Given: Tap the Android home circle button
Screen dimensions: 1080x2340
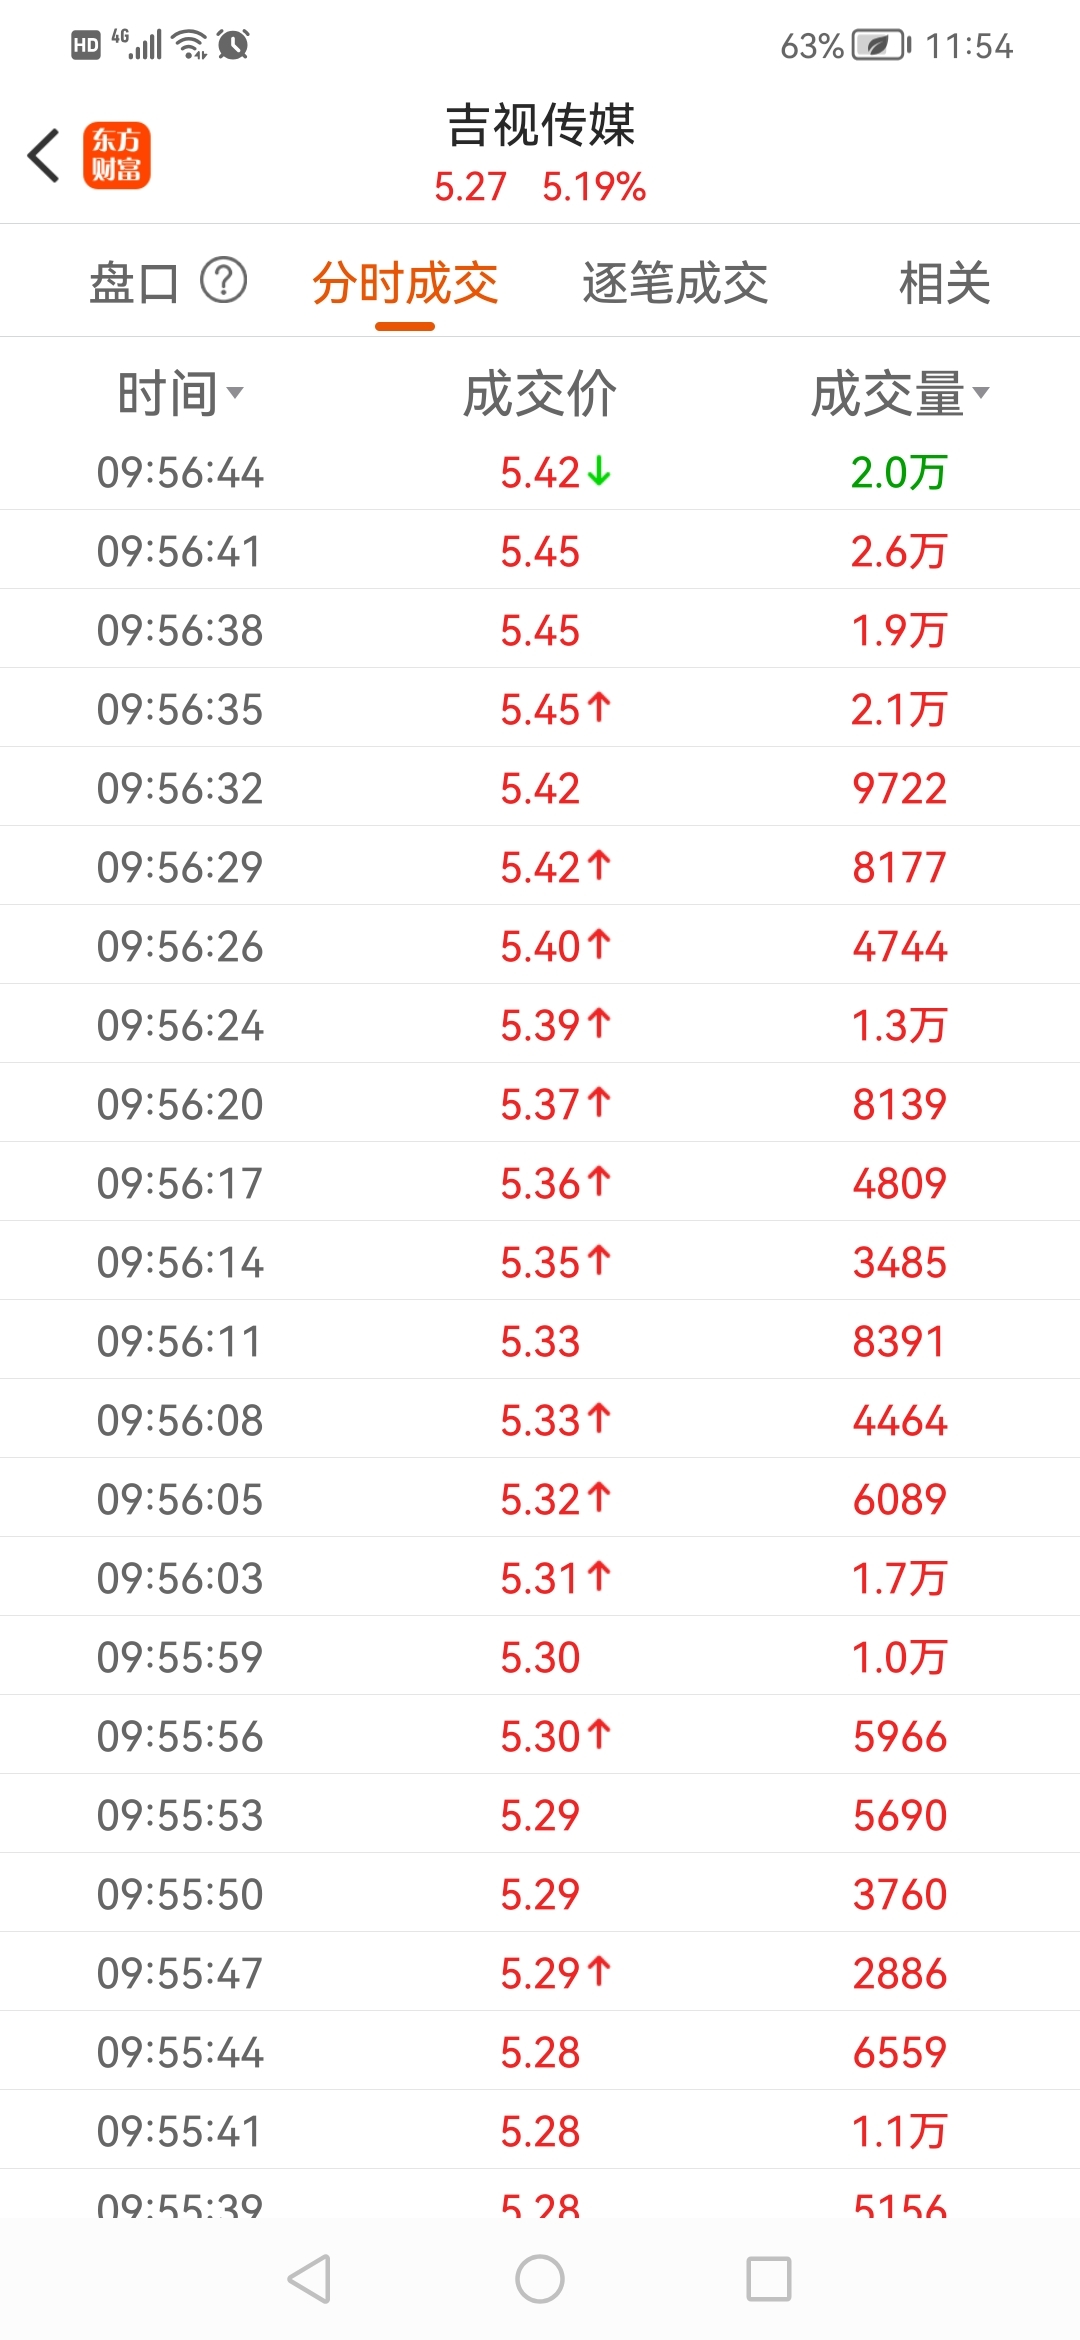Looking at the screenshot, I should 540,2279.
